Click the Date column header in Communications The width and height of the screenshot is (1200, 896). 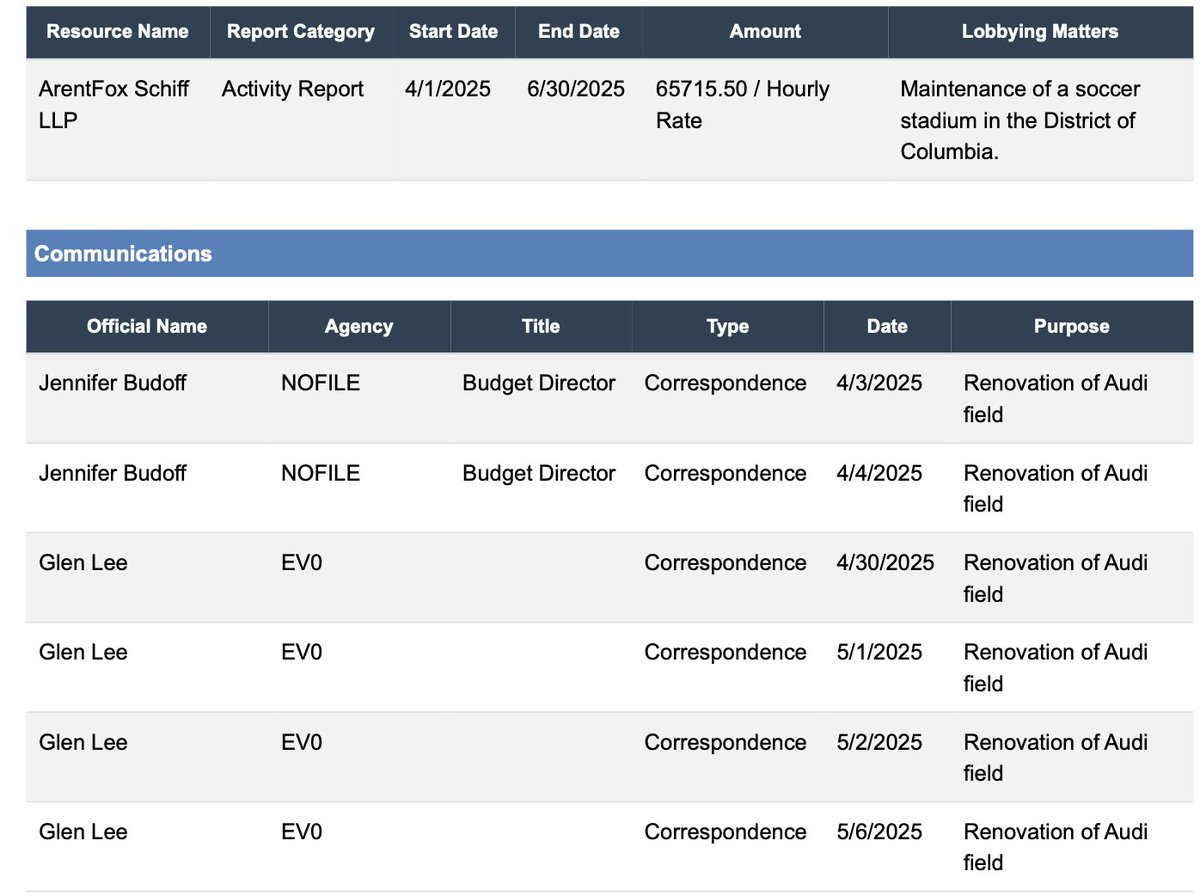coord(887,326)
